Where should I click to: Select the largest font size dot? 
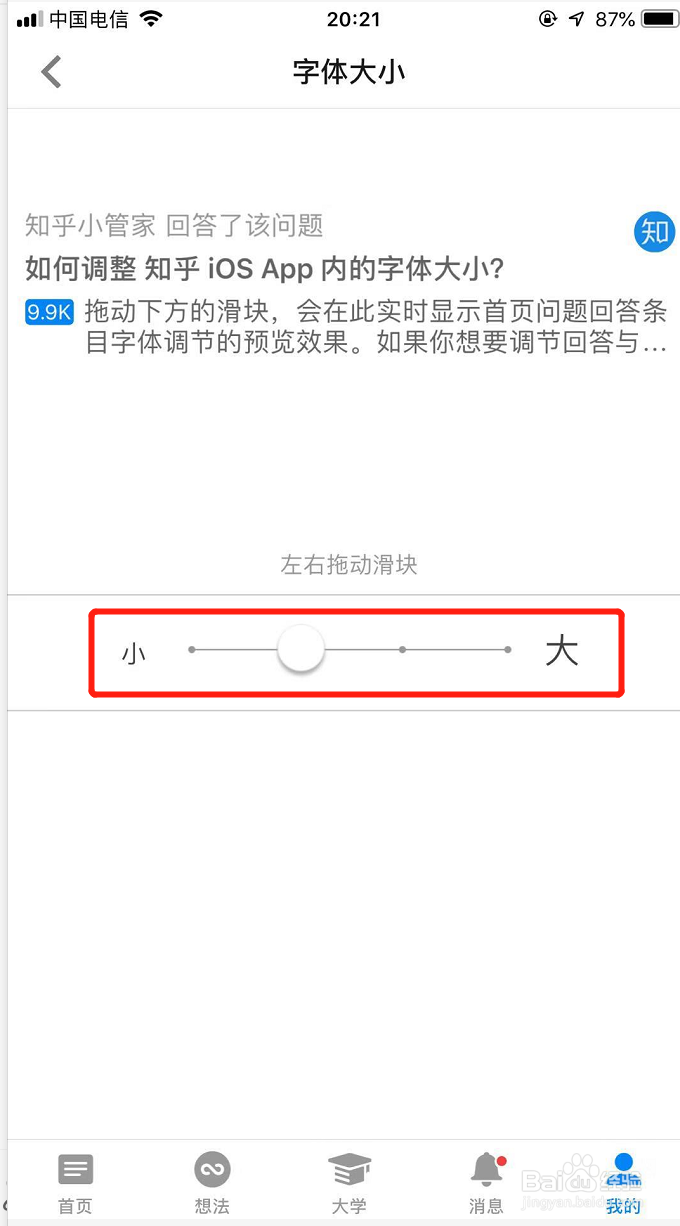pos(508,650)
